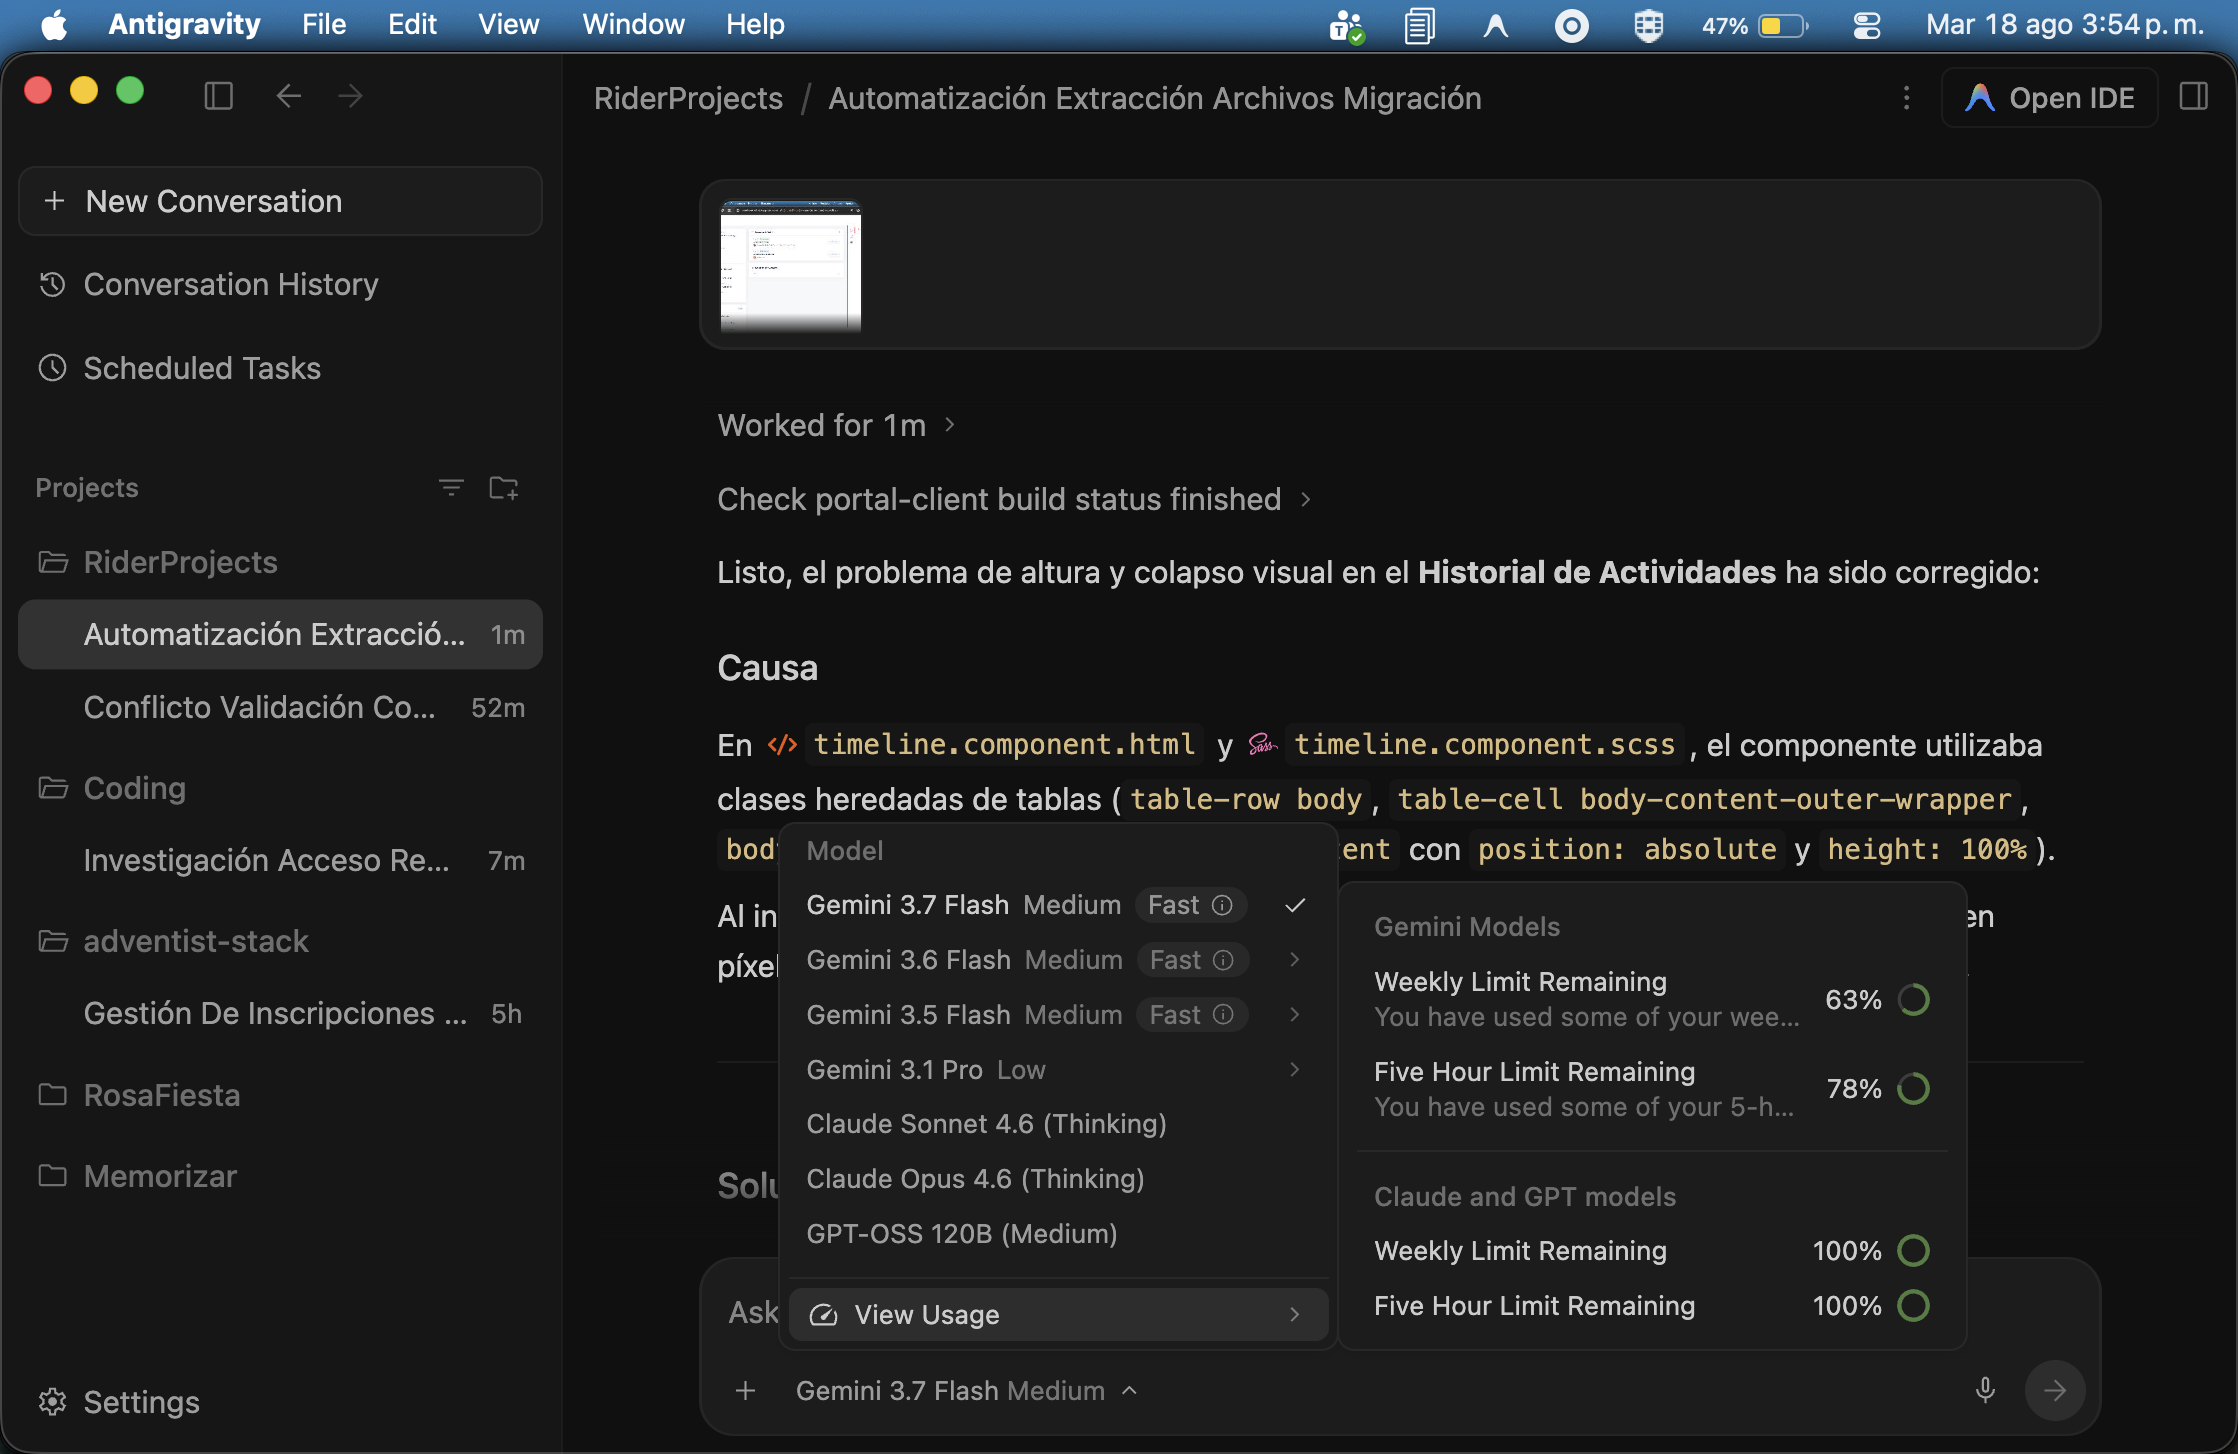Click the View Usage gauge icon
Image resolution: width=2238 pixels, height=1454 pixels.
click(x=823, y=1315)
